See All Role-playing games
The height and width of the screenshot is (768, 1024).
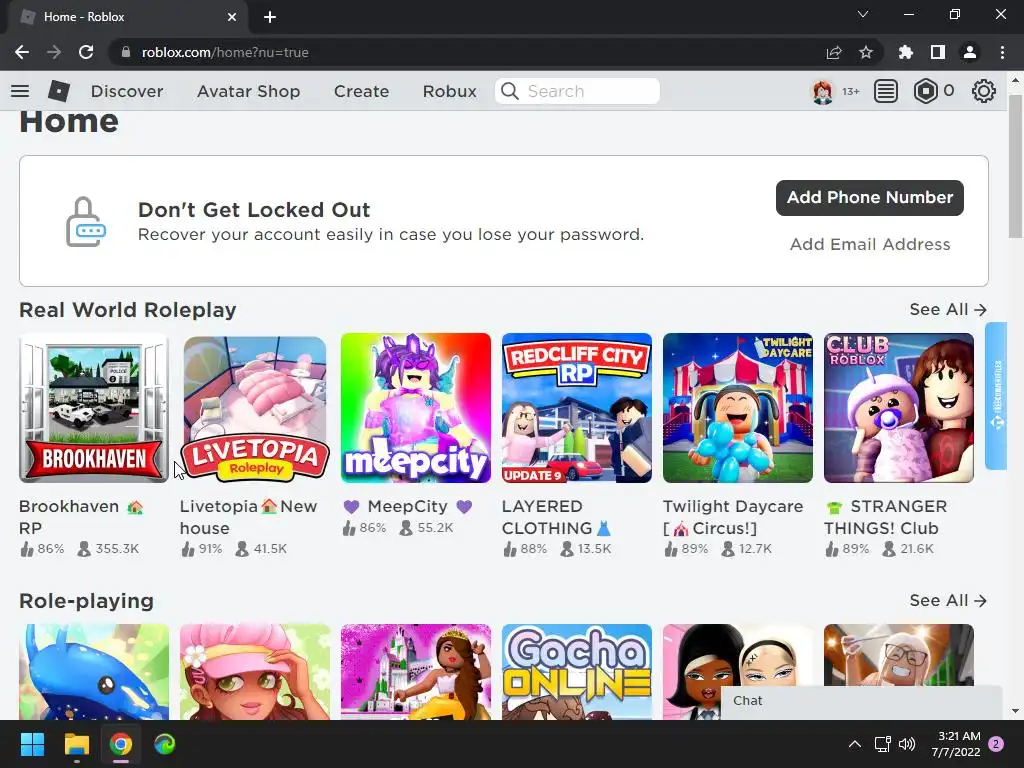[948, 601]
